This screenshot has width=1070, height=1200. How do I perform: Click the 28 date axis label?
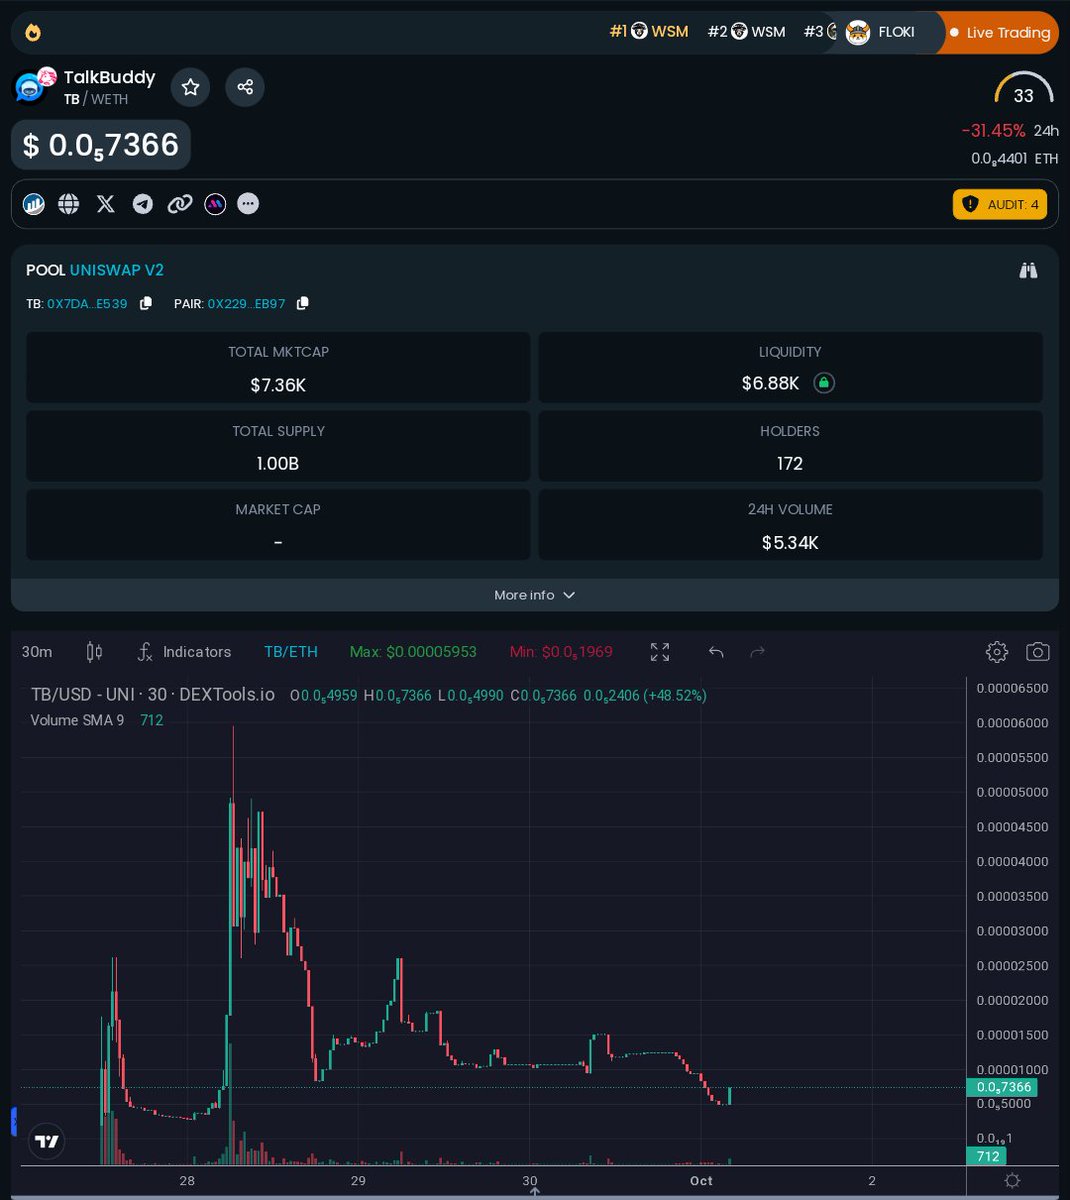coord(187,1181)
